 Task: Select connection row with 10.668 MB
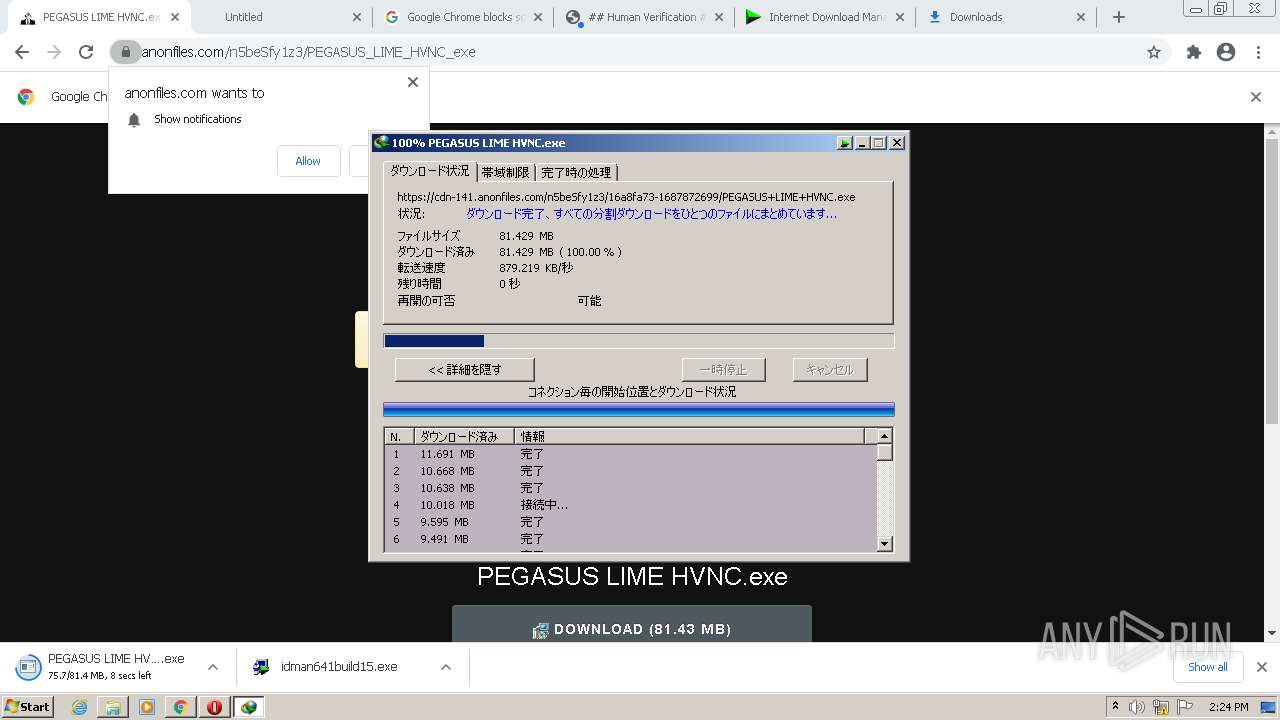(x=631, y=471)
